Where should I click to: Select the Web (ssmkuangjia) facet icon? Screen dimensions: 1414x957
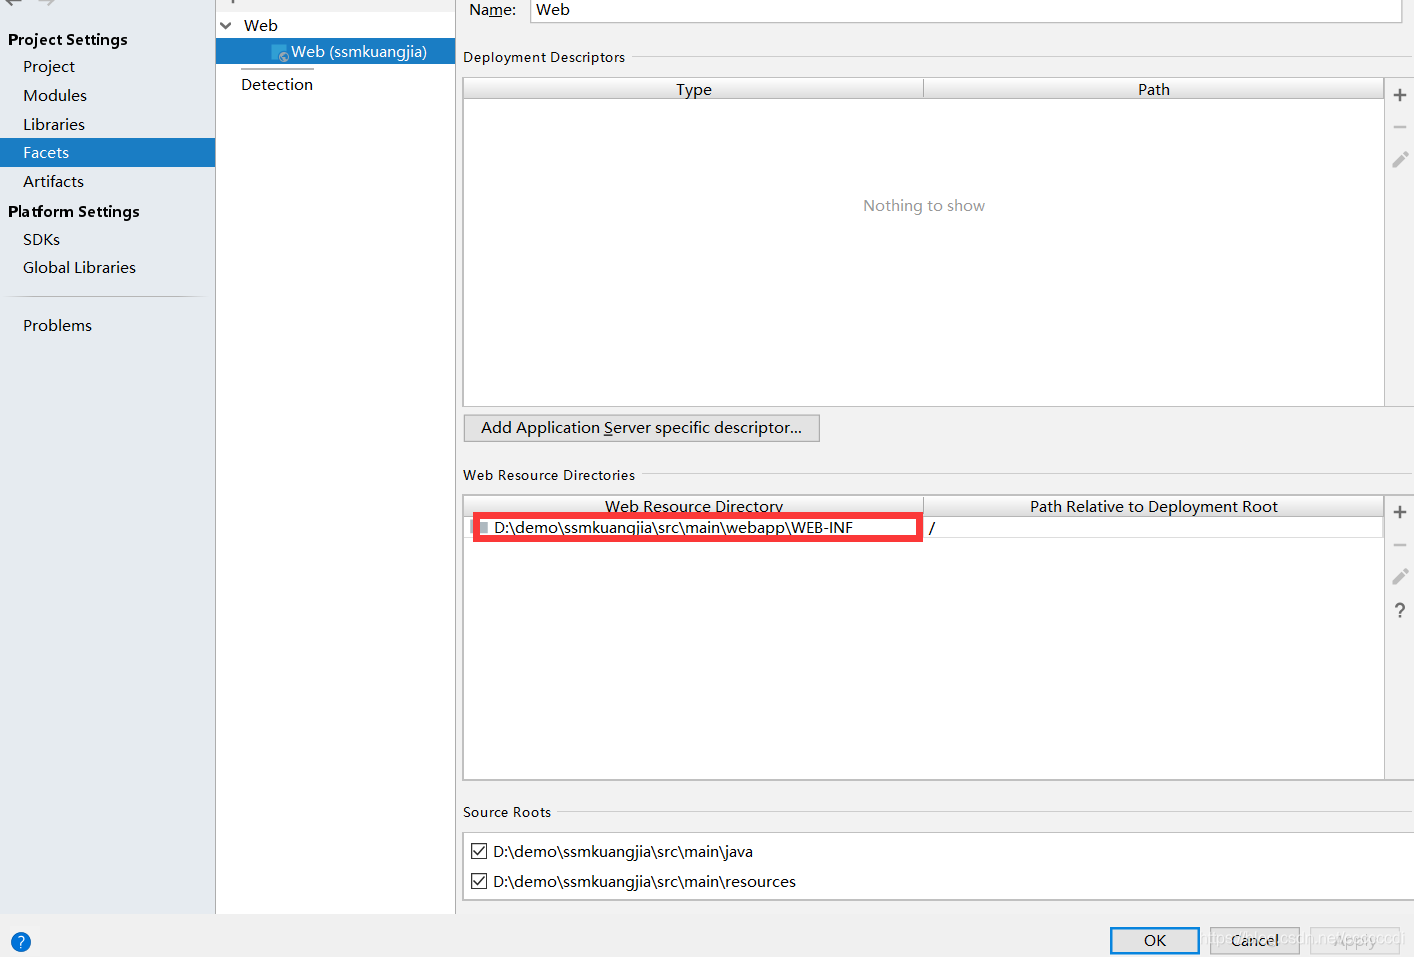[x=281, y=53]
